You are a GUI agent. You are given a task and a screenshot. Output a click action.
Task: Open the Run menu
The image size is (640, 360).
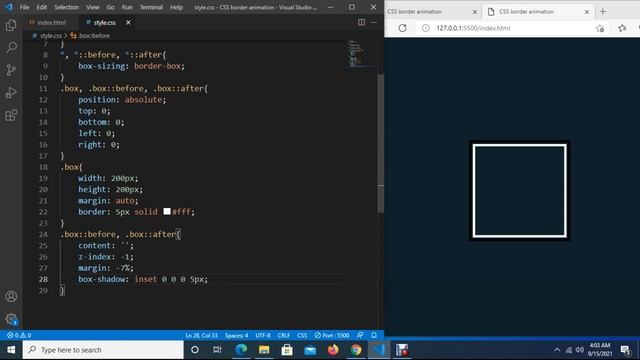(127, 7)
